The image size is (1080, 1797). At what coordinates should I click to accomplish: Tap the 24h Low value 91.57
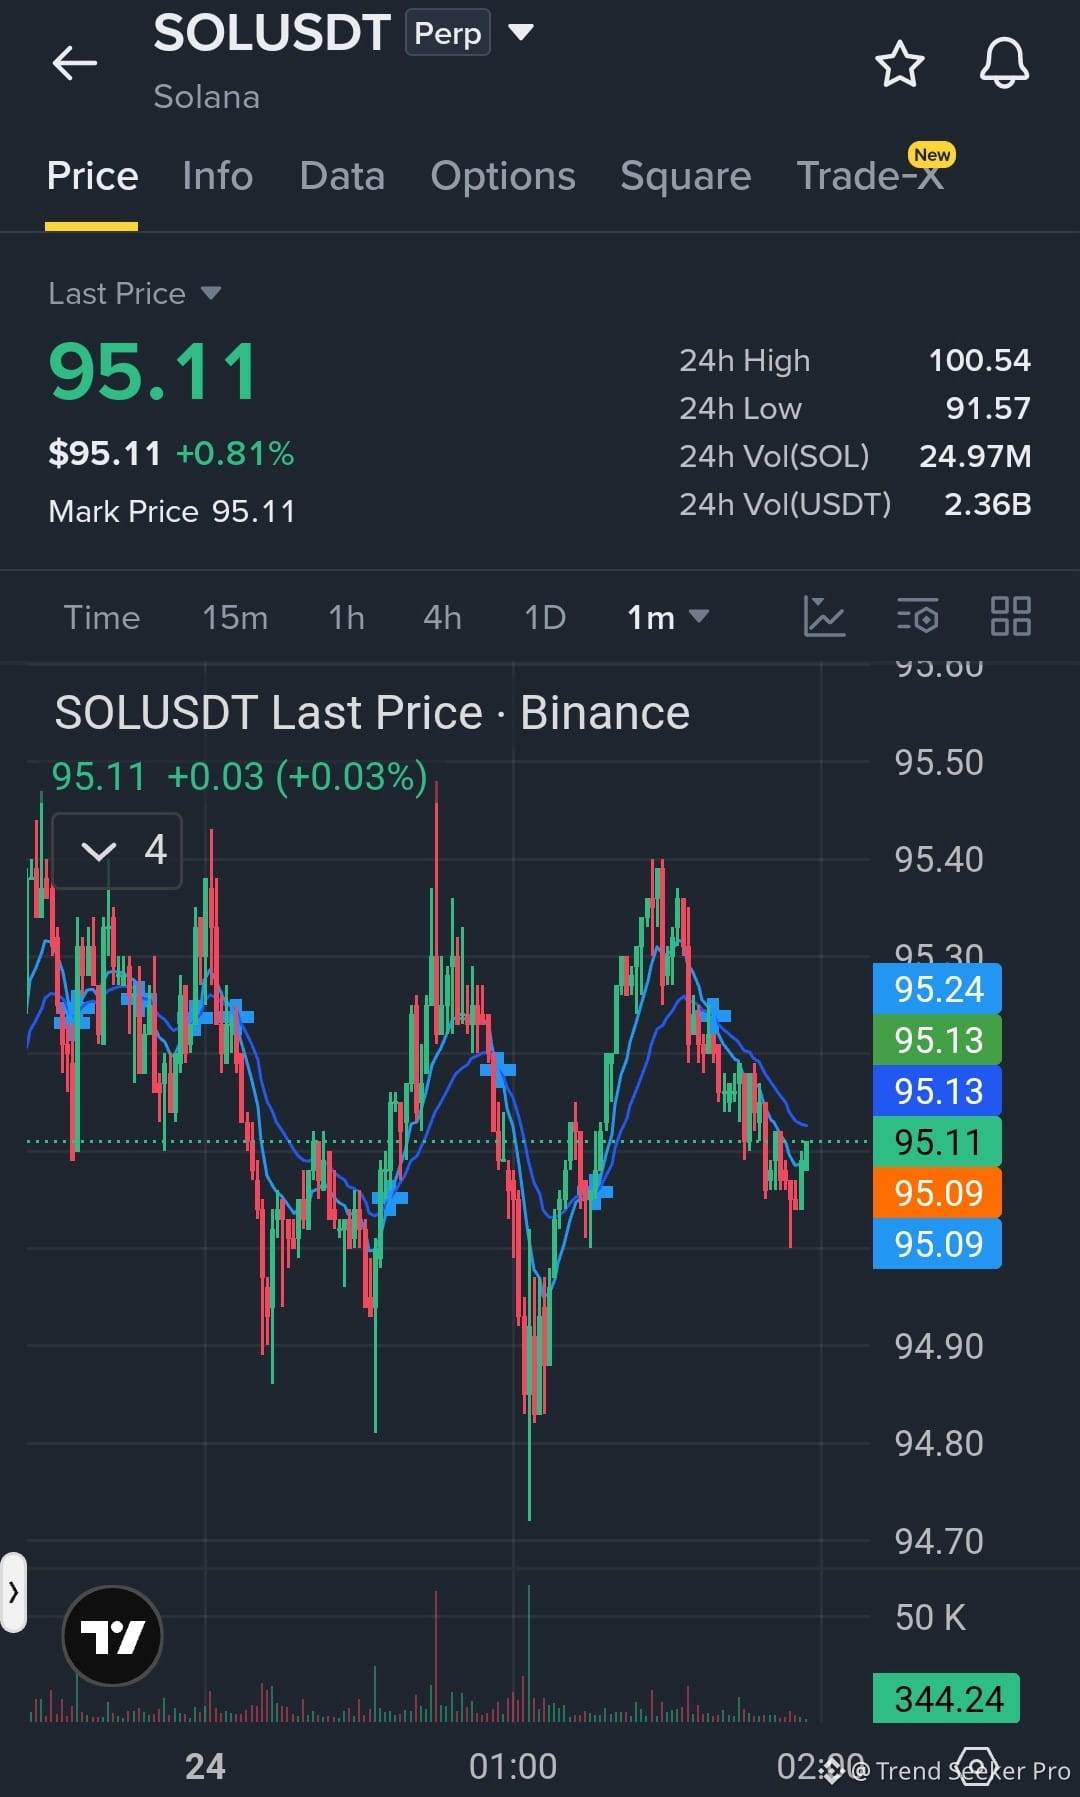[988, 408]
